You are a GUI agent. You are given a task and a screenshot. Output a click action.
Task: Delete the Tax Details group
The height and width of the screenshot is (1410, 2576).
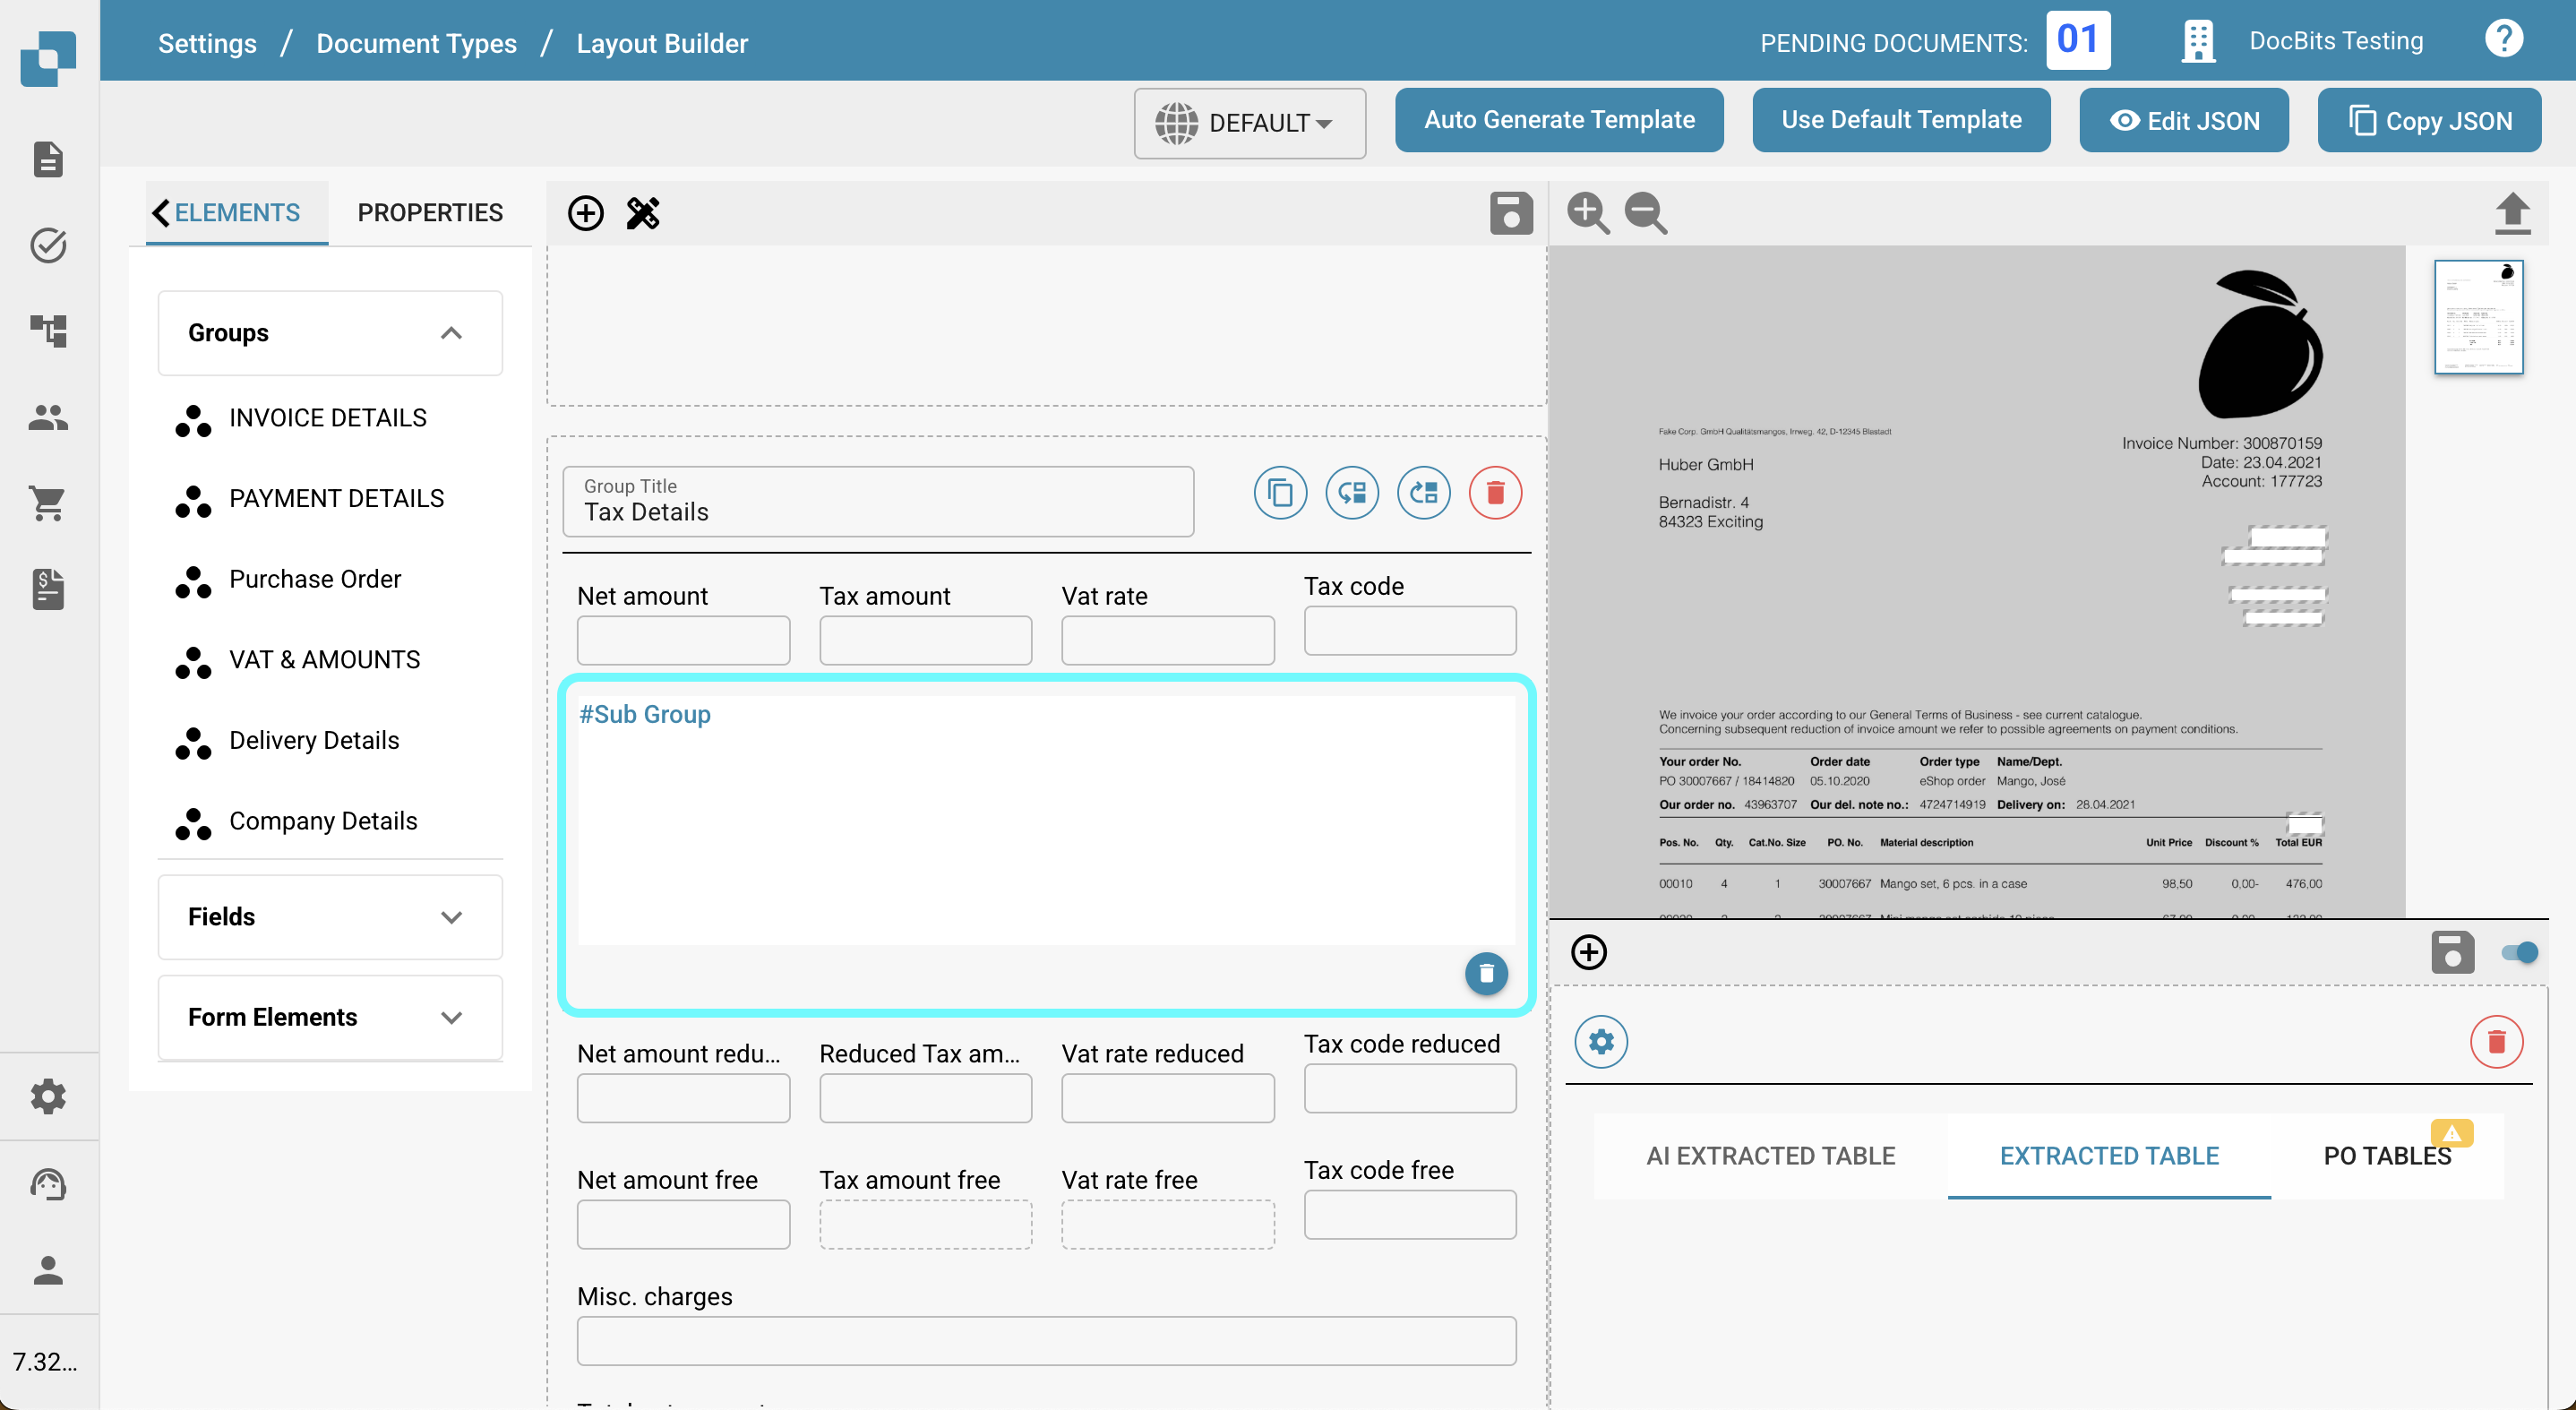(1495, 493)
